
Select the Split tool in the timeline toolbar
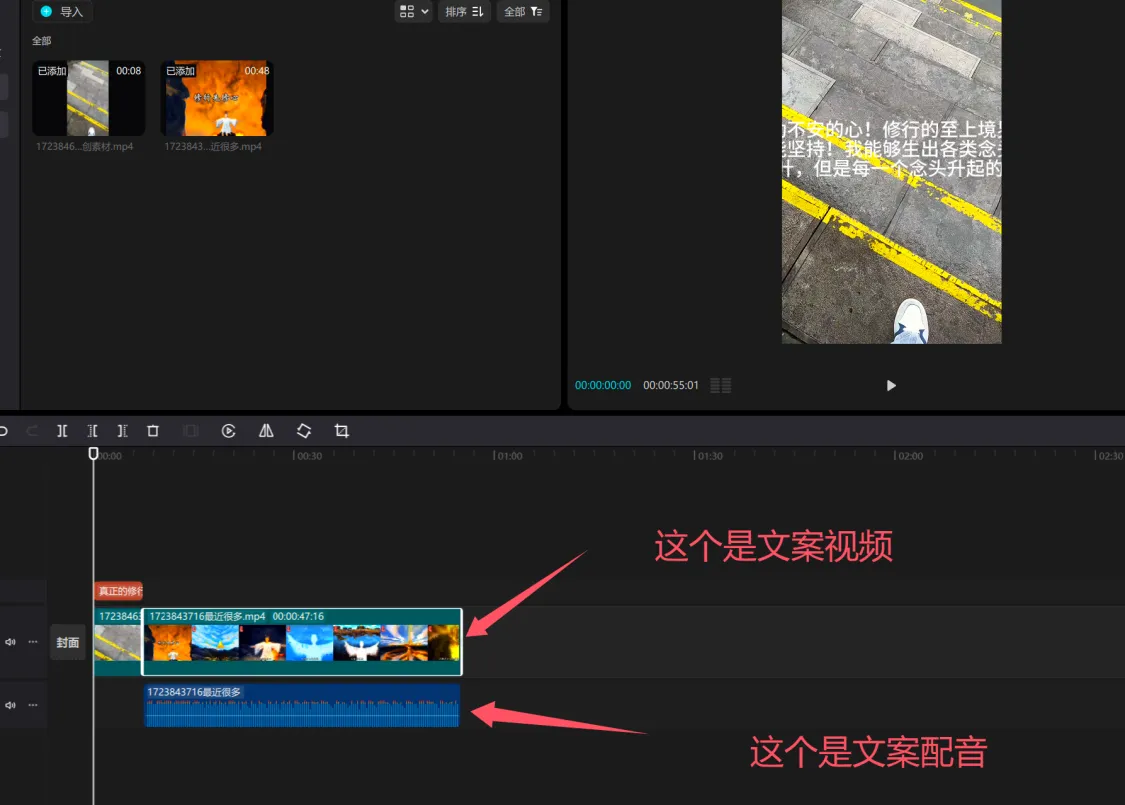(x=62, y=431)
